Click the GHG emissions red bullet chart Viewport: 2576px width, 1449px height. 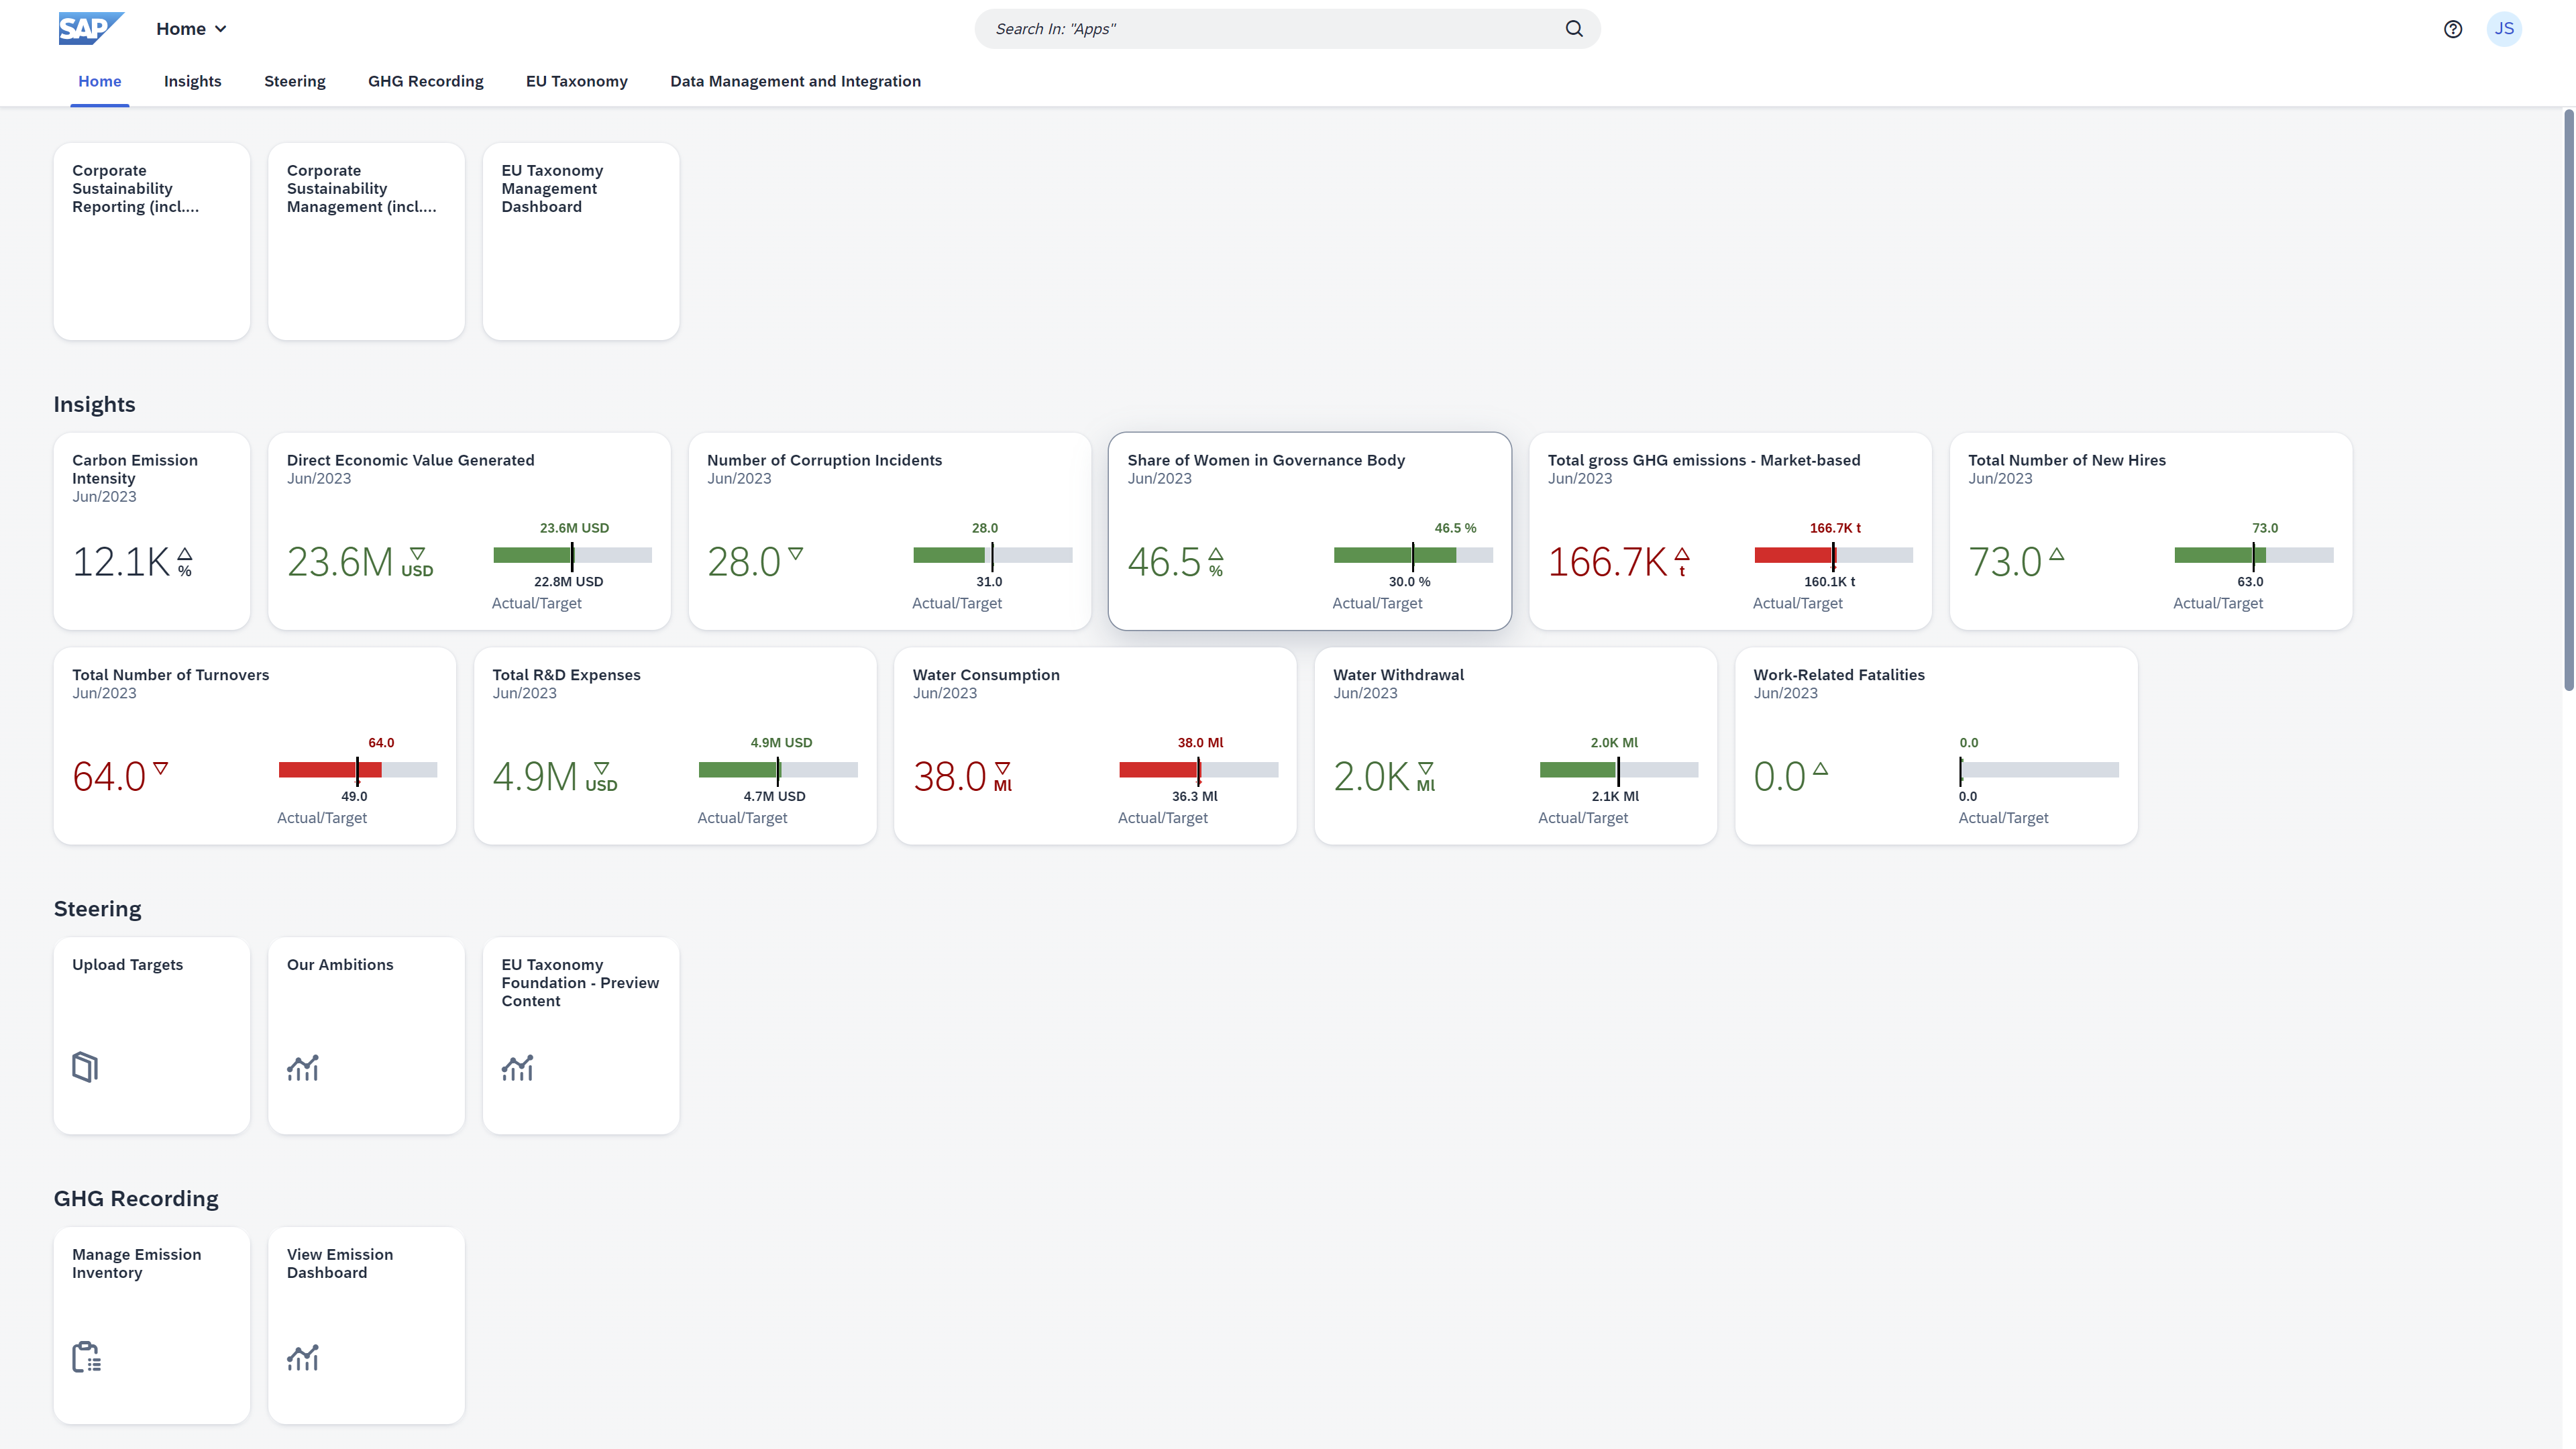(x=1833, y=555)
